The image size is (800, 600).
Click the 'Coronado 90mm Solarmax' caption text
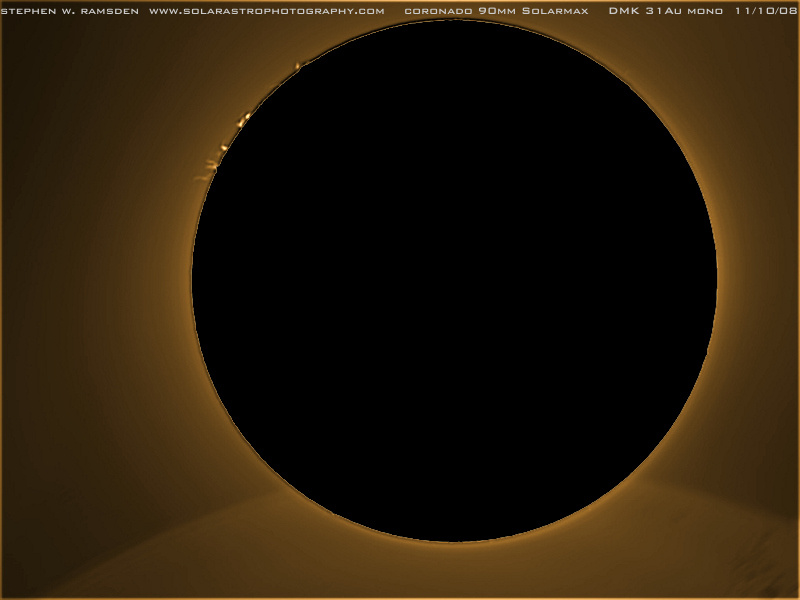pyautogui.click(x=496, y=11)
